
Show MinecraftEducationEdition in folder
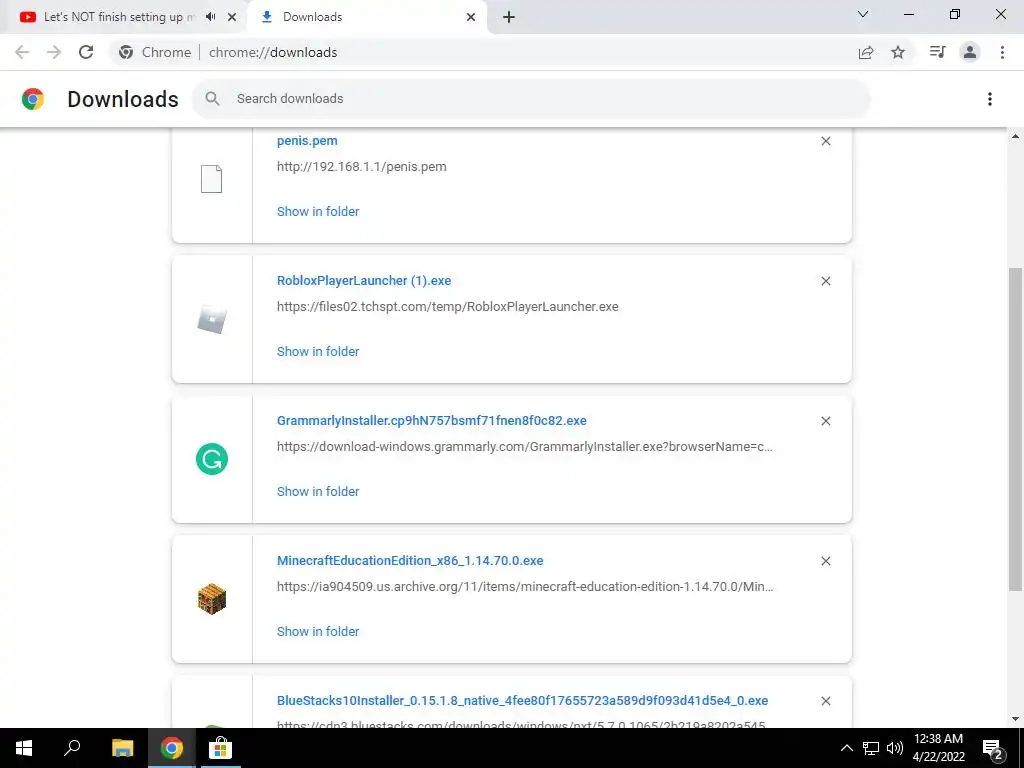318,632
